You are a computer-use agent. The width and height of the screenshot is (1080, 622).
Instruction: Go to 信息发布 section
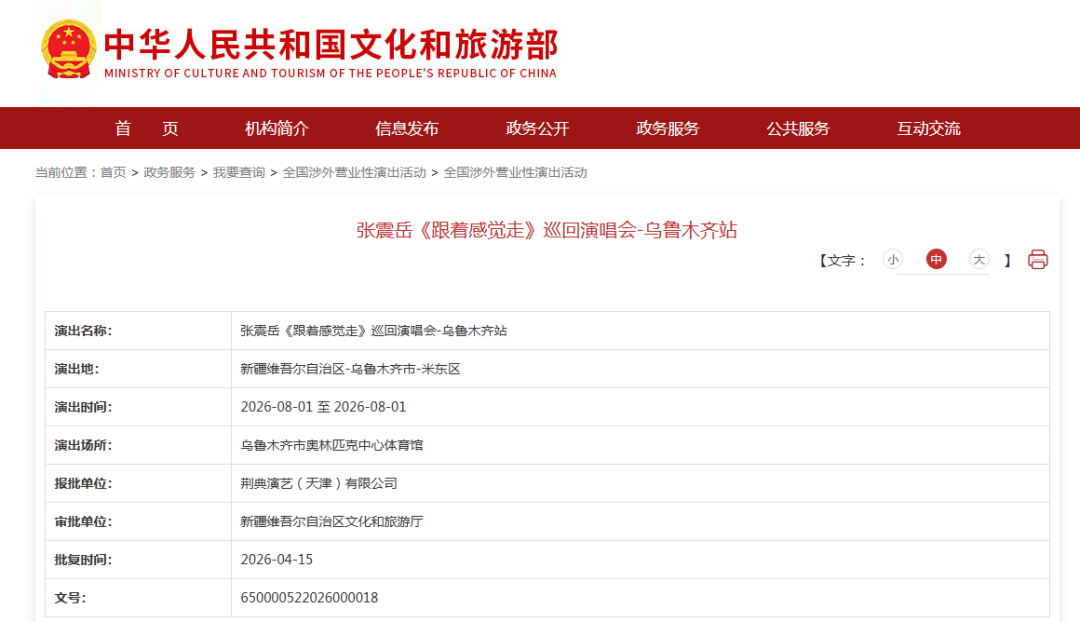pyautogui.click(x=407, y=128)
